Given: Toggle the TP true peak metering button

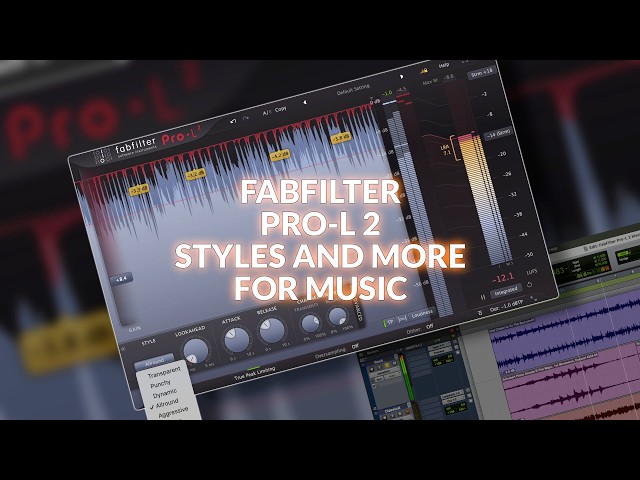Looking at the screenshot, I should [x=389, y=322].
